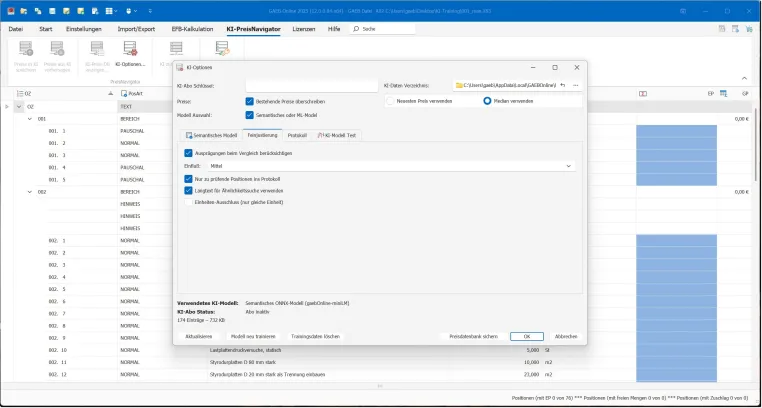Viewport: 762px width, 408px height.
Task: Enable Einheiten-Ausschluss checkbox
Action: (x=189, y=202)
